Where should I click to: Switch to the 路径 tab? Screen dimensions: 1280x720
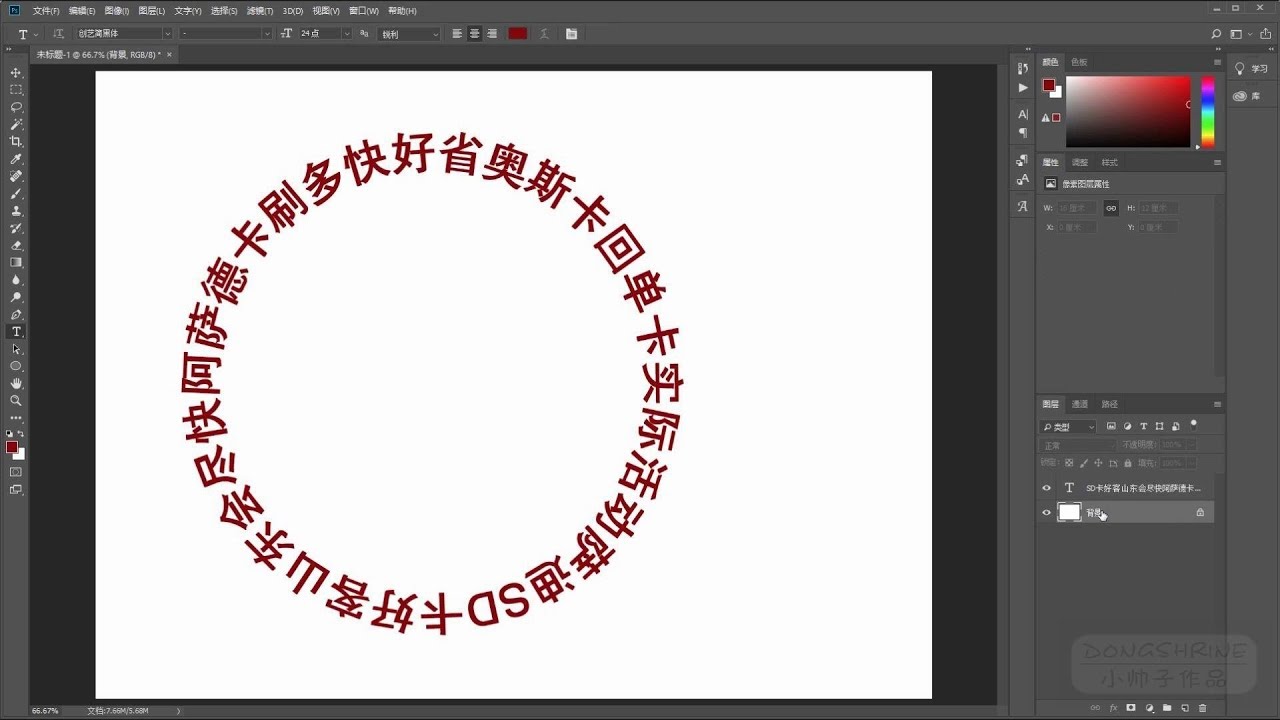tap(1110, 404)
